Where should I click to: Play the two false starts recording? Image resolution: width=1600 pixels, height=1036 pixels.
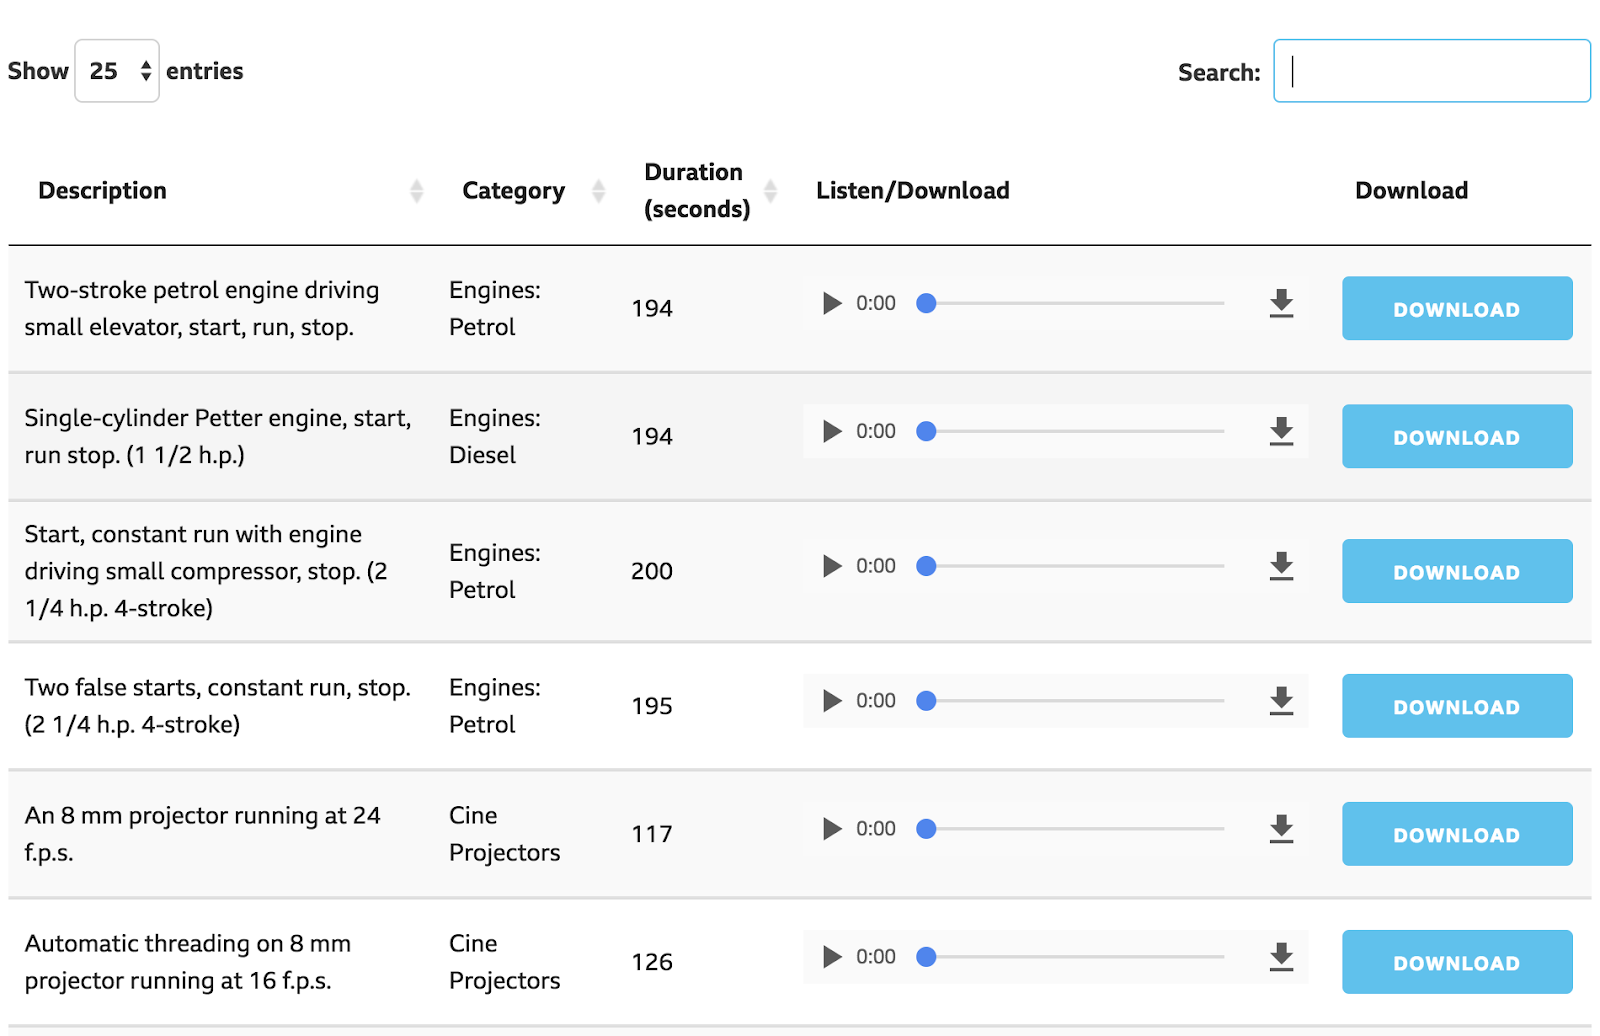[830, 701]
